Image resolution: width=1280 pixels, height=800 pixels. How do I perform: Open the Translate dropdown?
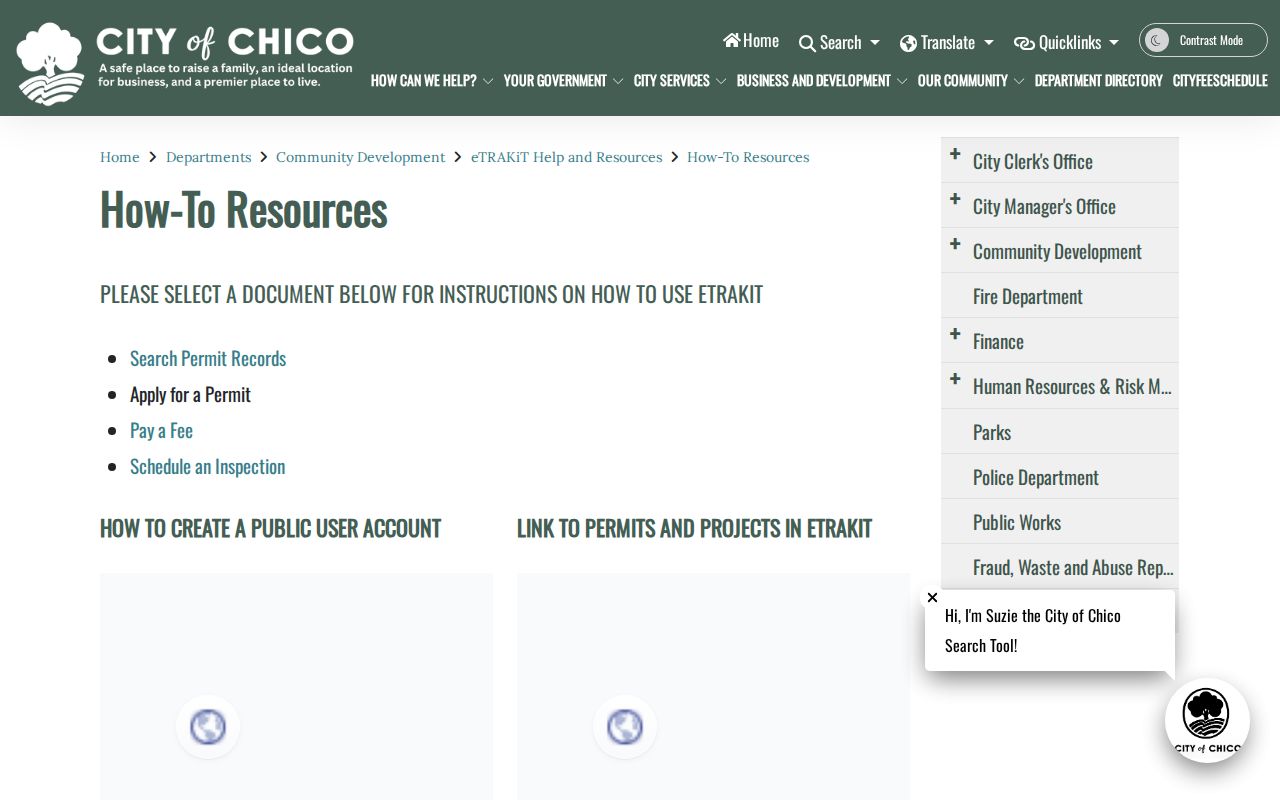(x=947, y=43)
